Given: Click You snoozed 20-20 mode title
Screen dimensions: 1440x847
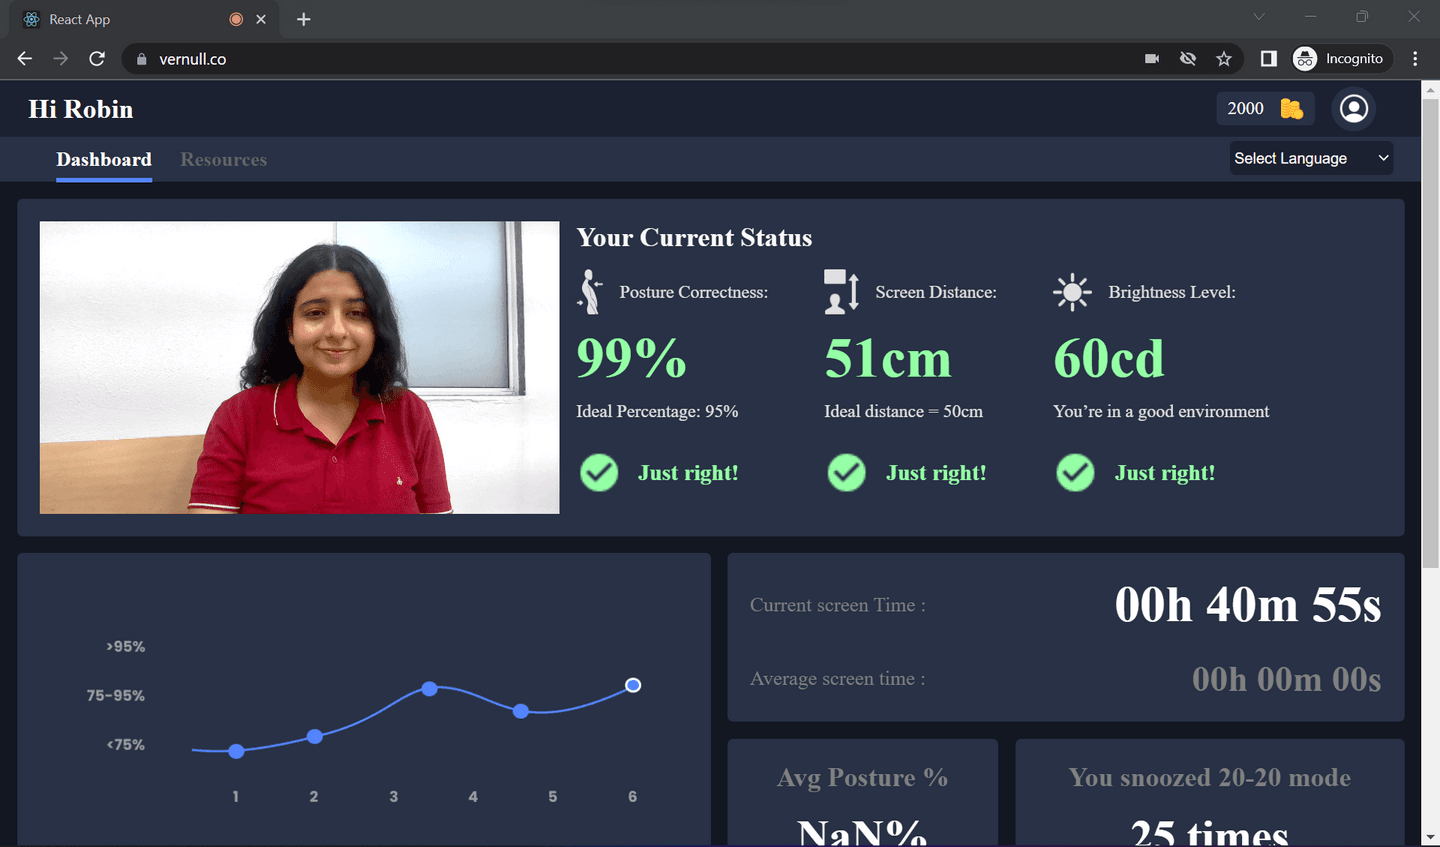Looking at the screenshot, I should pyautogui.click(x=1209, y=778).
